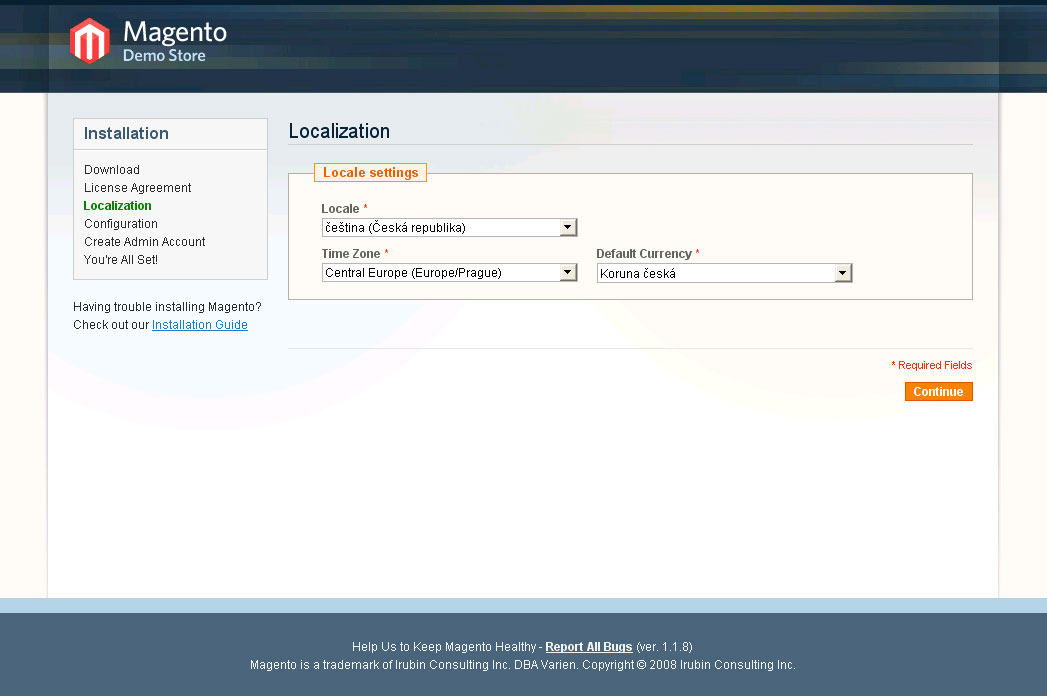Click the Magento Demo Store title text
This screenshot has width=1047, height=696.
pos(174,41)
